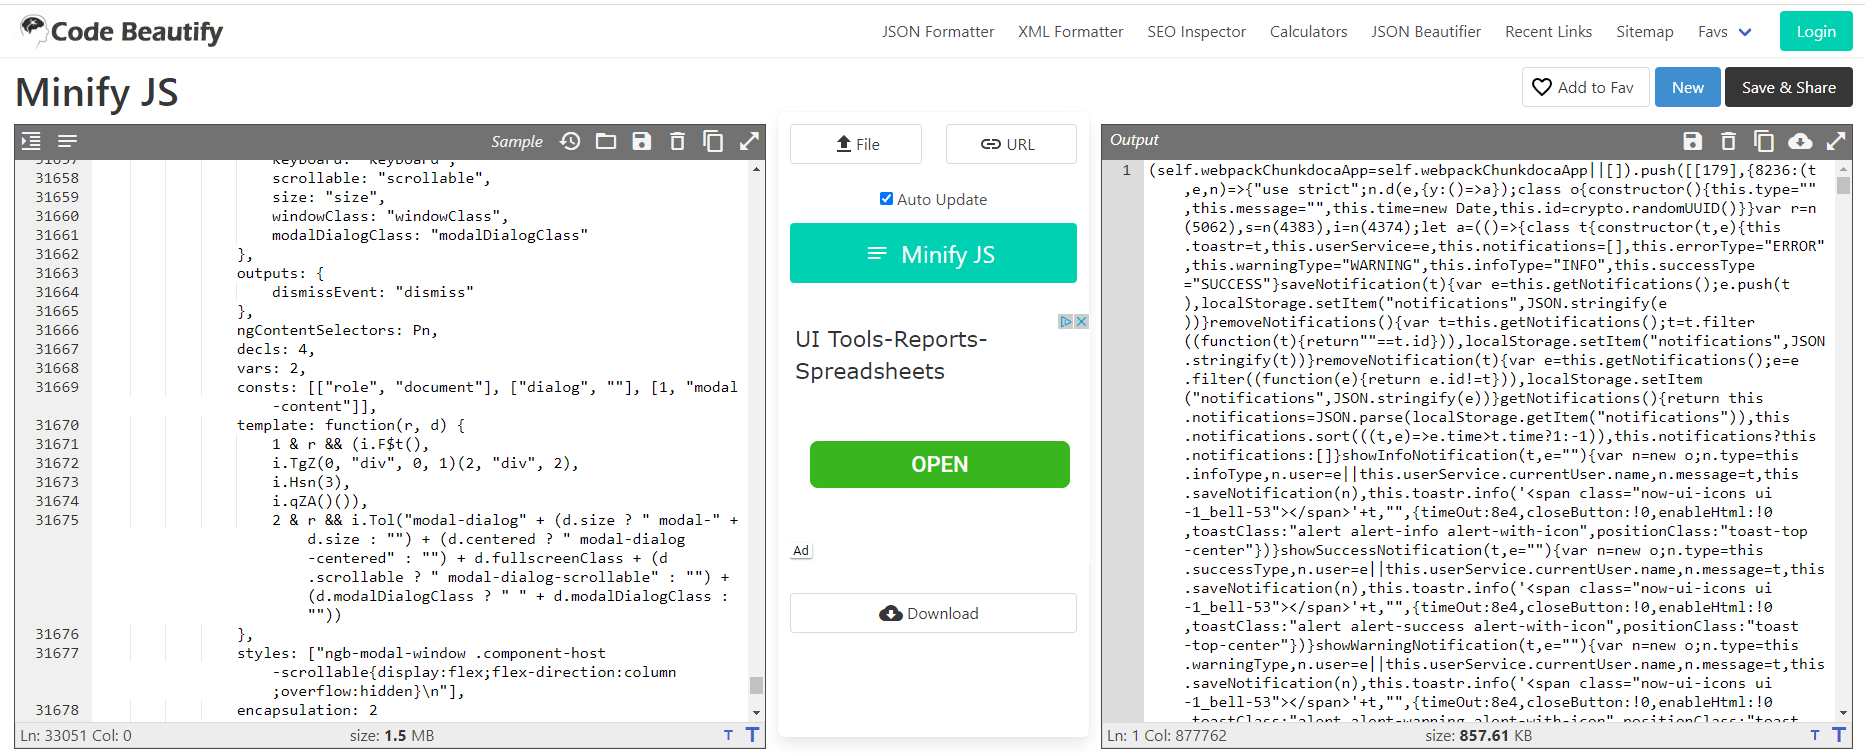Open JSON Beautifier from the top menu

tap(1426, 32)
